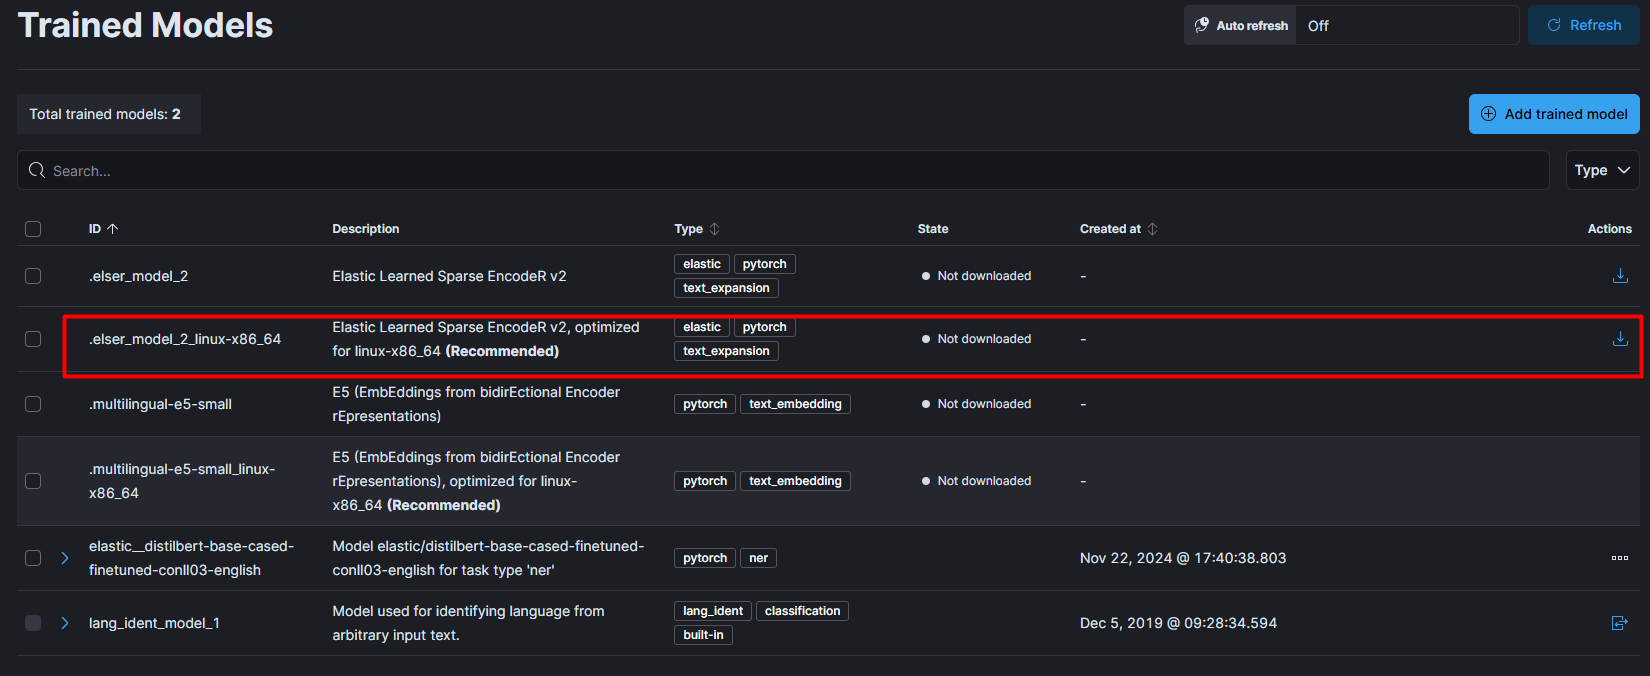Viewport: 1650px width, 676px height.
Task: Click the search magnifier icon
Action: (x=37, y=171)
